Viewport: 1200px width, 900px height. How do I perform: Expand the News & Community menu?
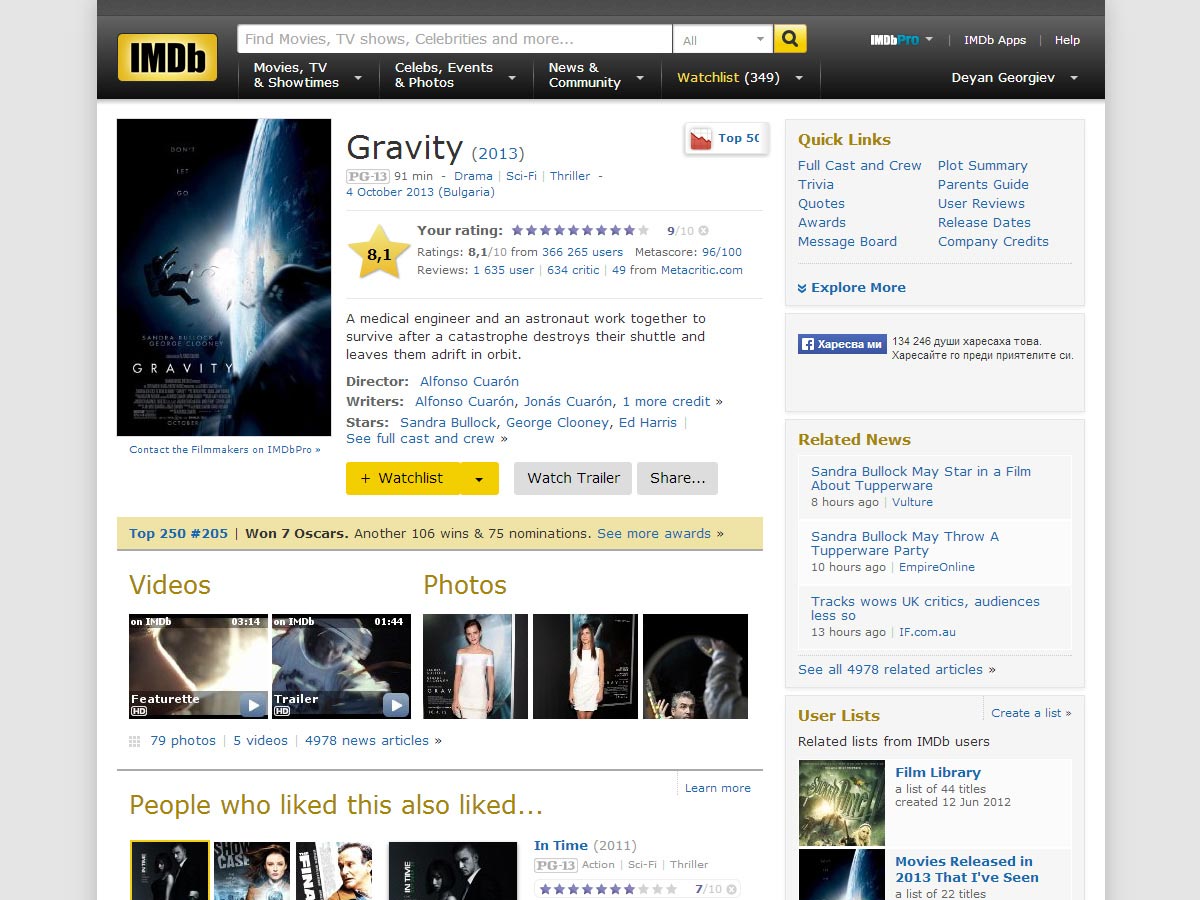(x=596, y=75)
